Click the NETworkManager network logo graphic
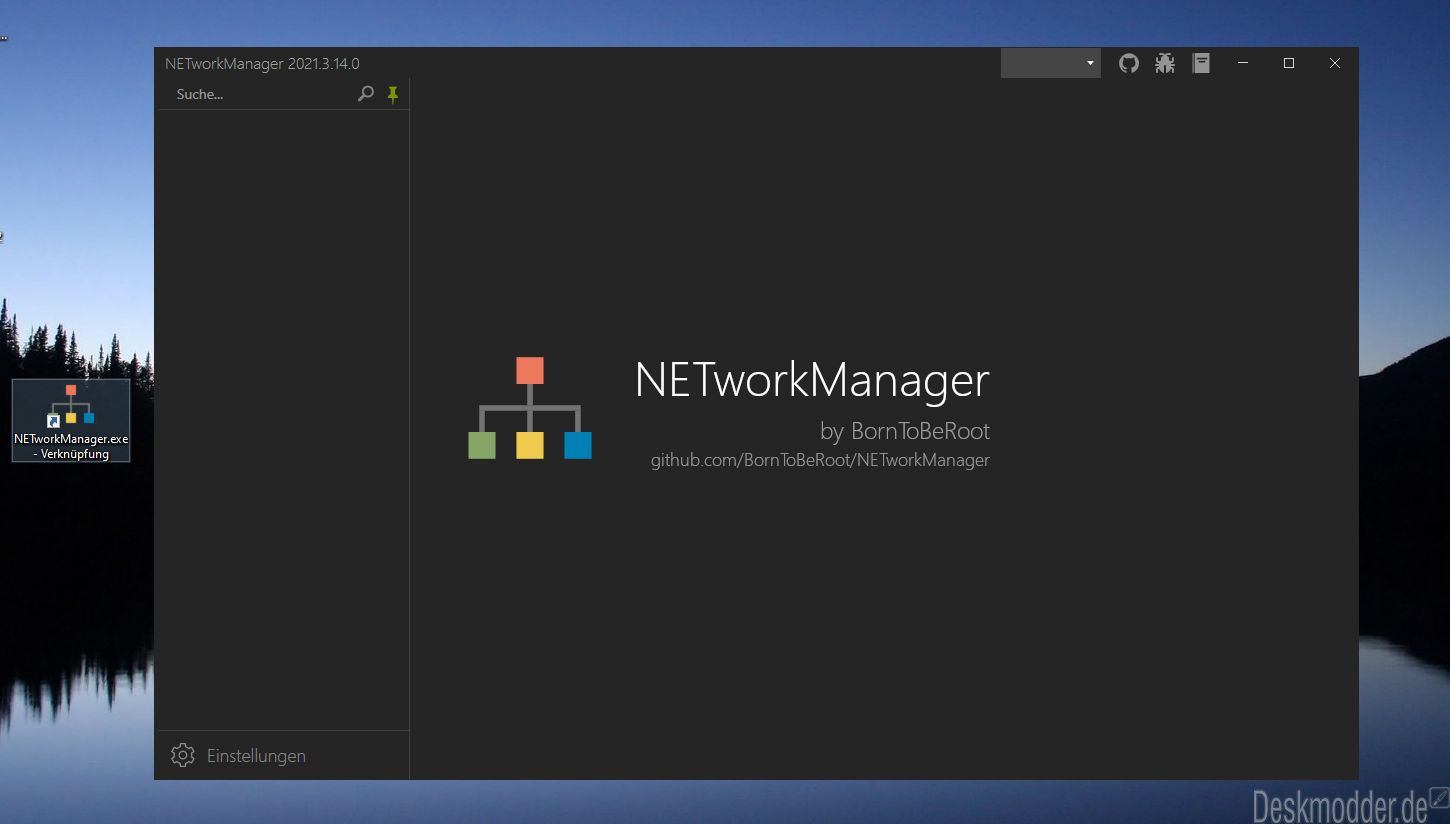Screen dimensions: 1450x824 point(530,408)
